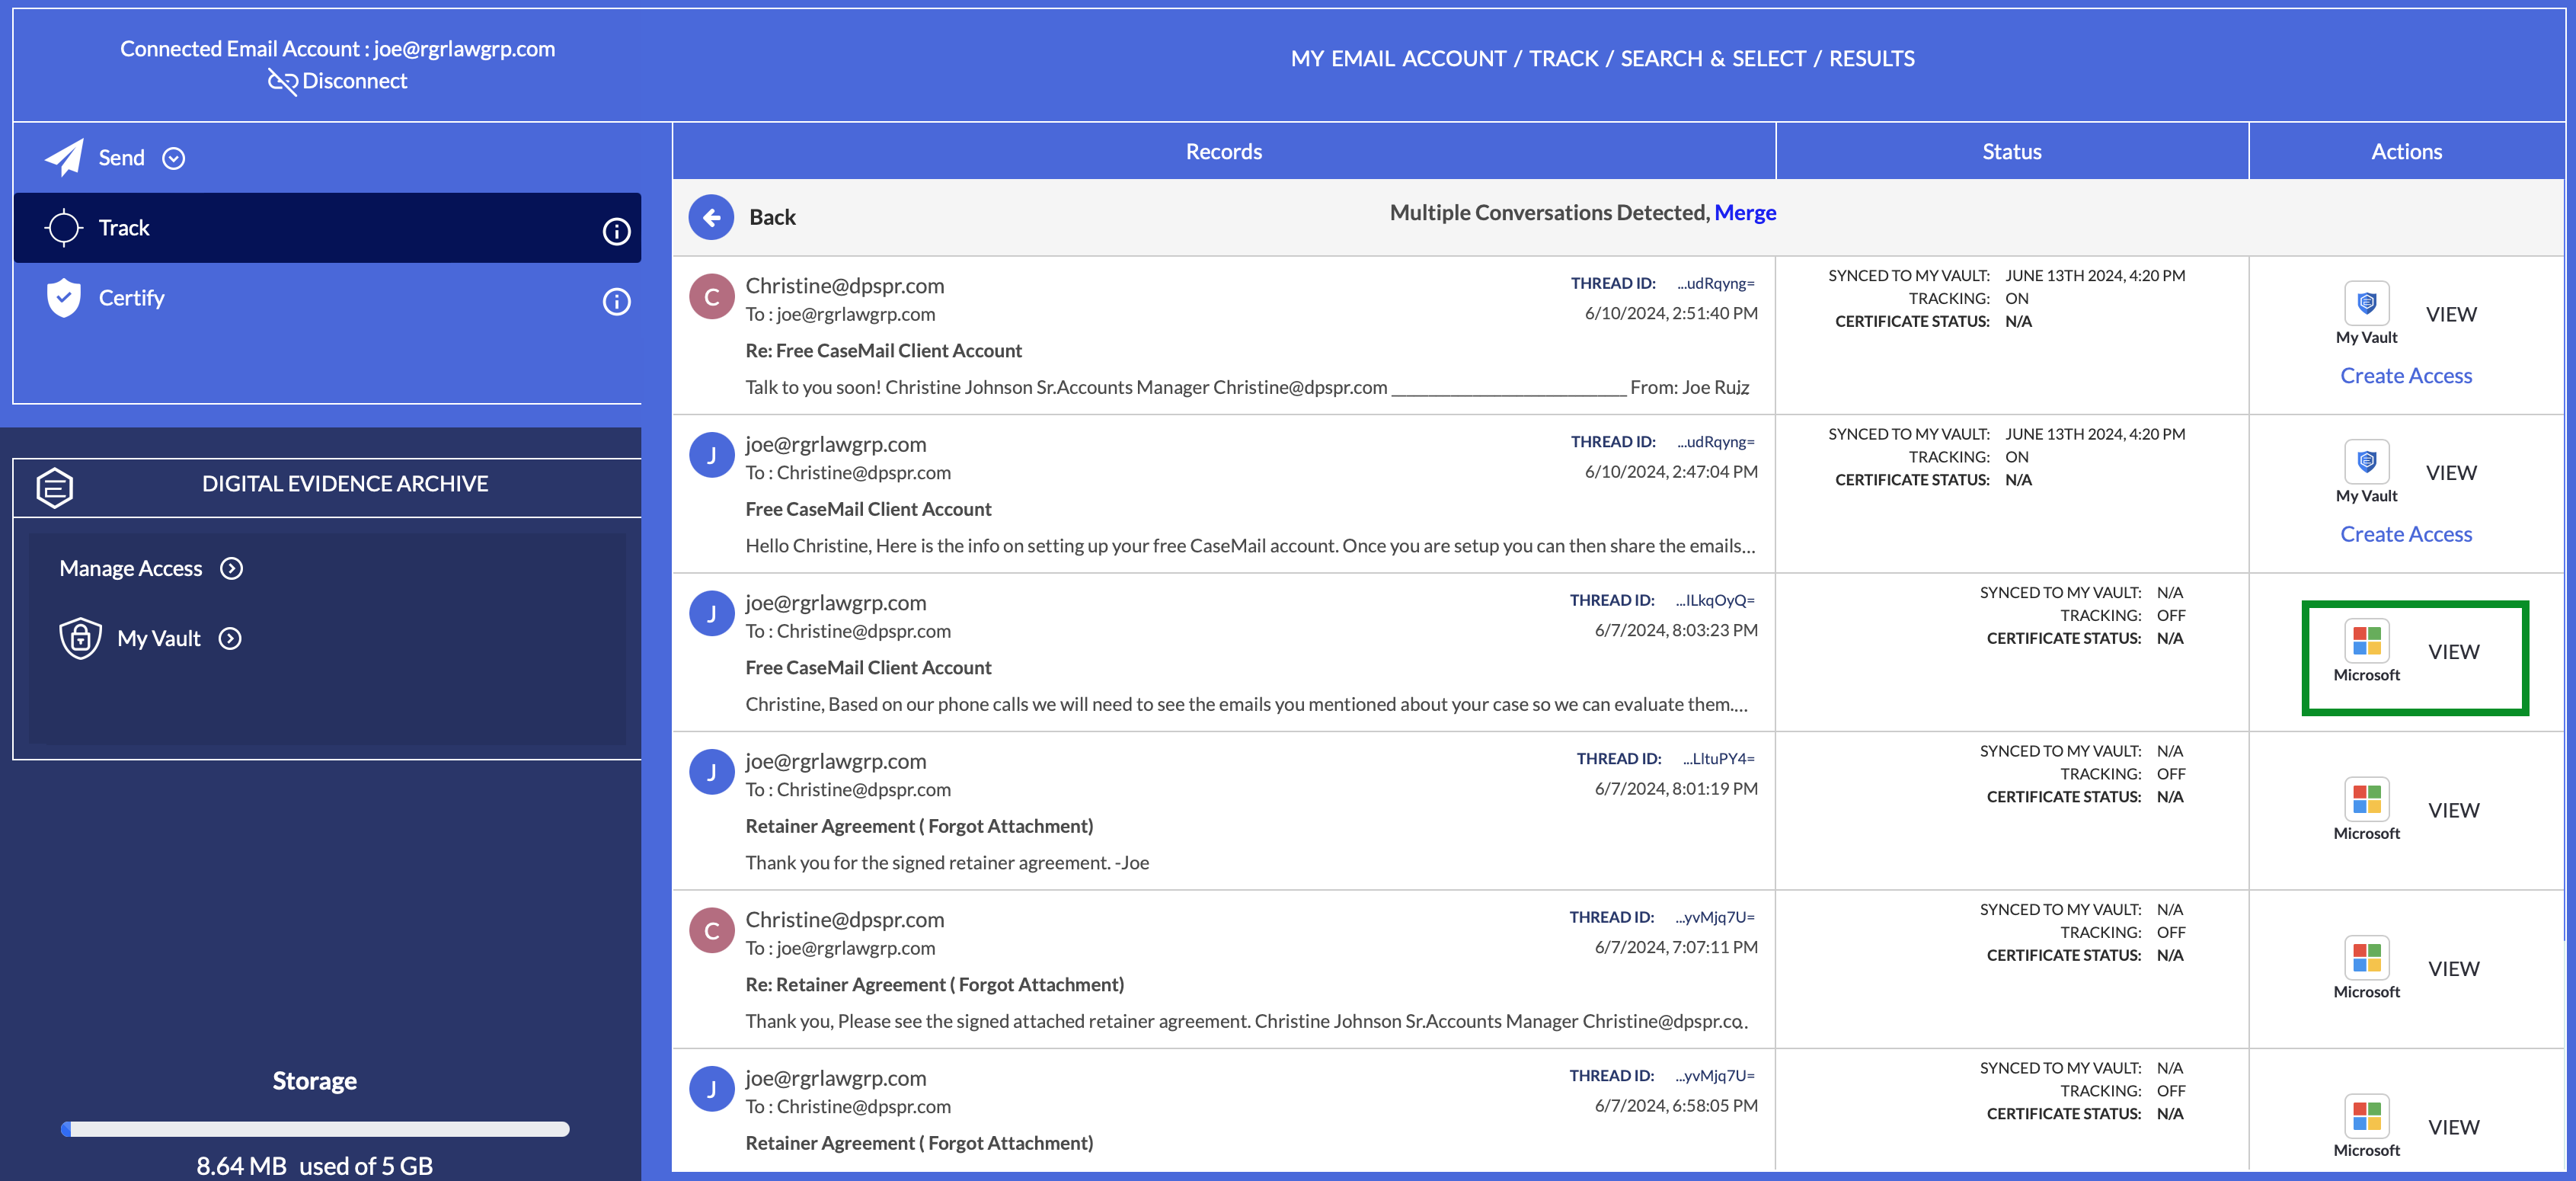Click message preview starting 'Hello Christine, Here is the info'
Viewport: 2576px width, 1181px height.
tap(1250, 546)
